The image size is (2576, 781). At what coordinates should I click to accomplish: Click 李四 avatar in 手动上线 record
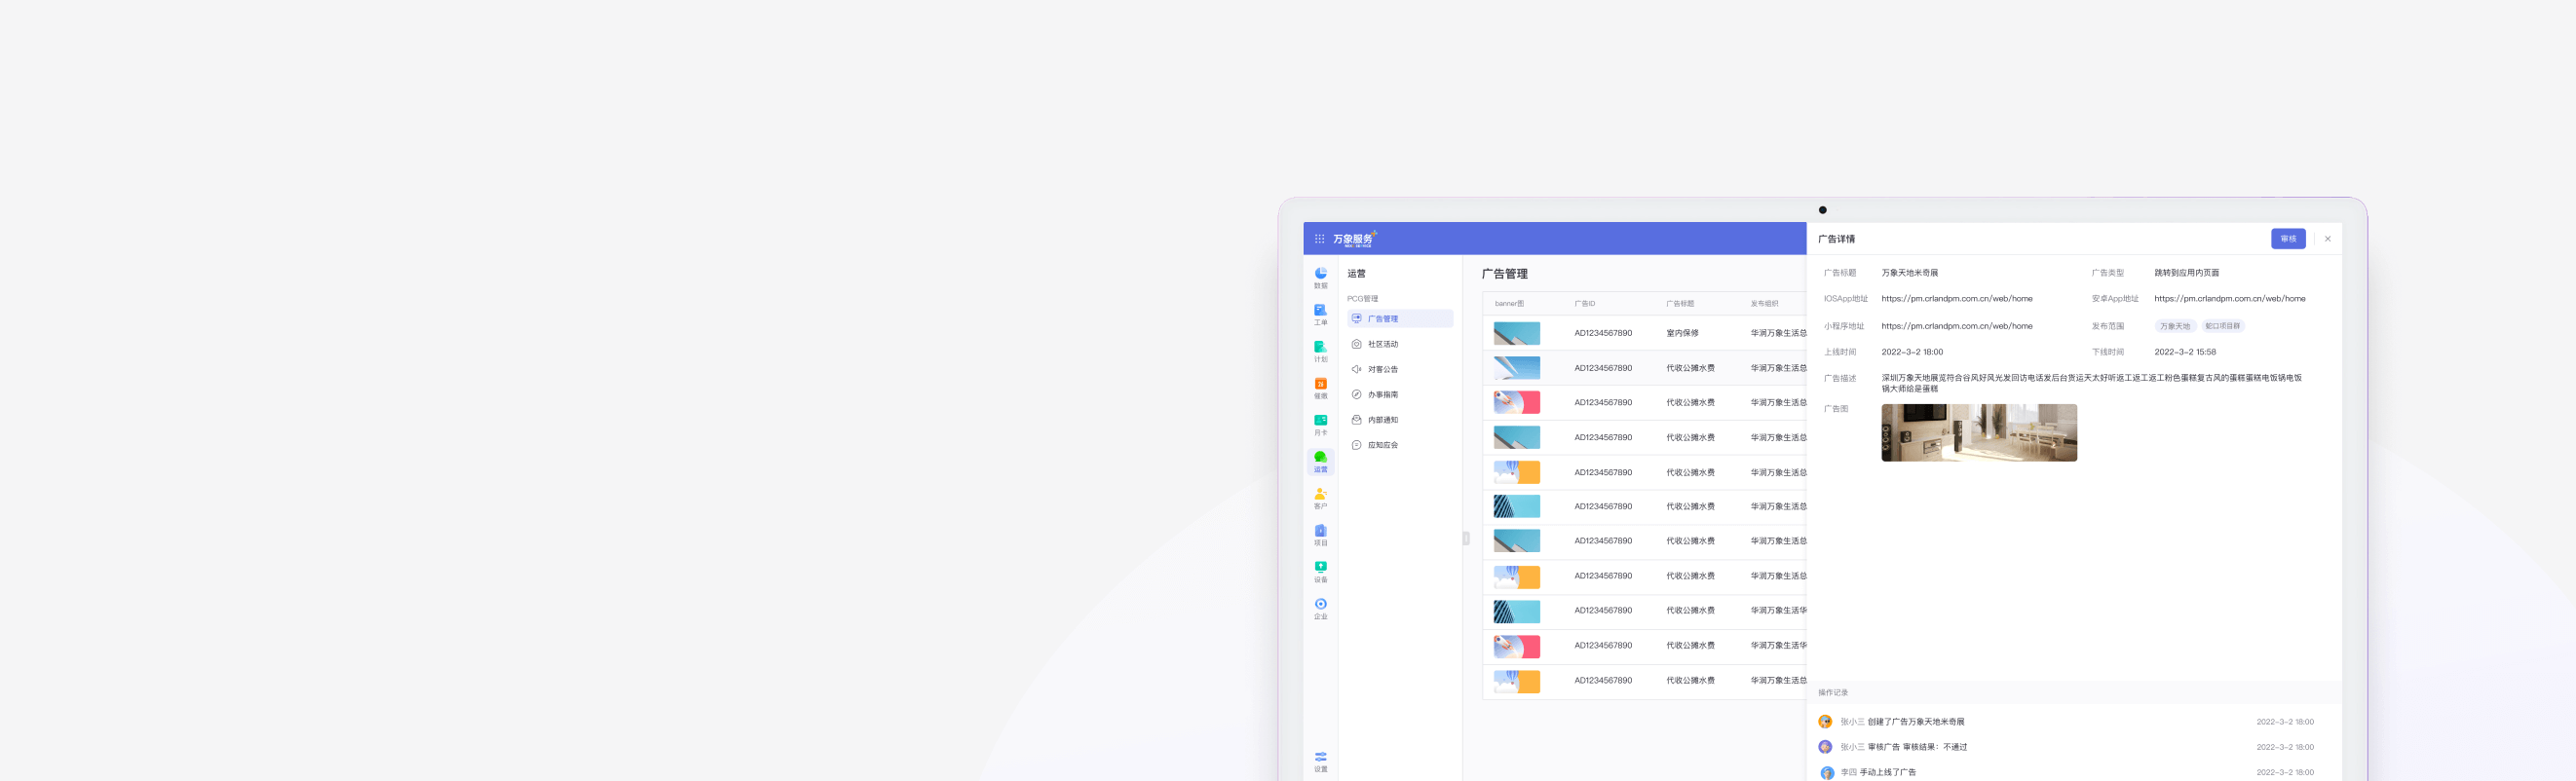click(1826, 772)
